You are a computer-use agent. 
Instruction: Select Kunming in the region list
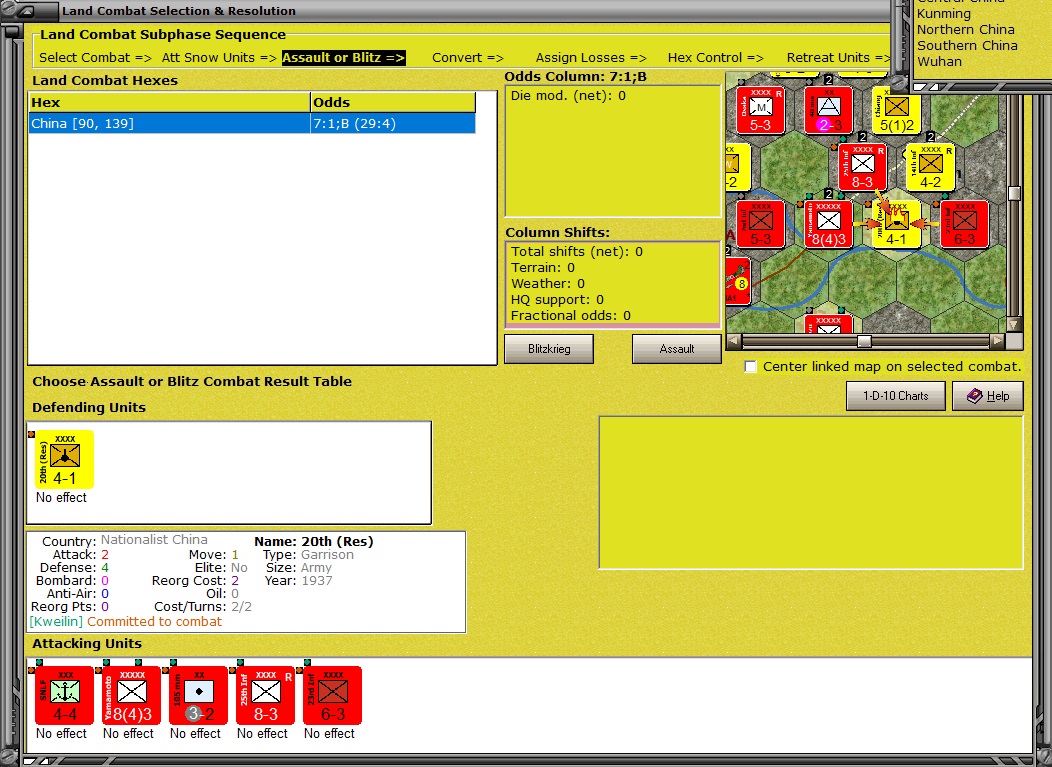[x=943, y=13]
